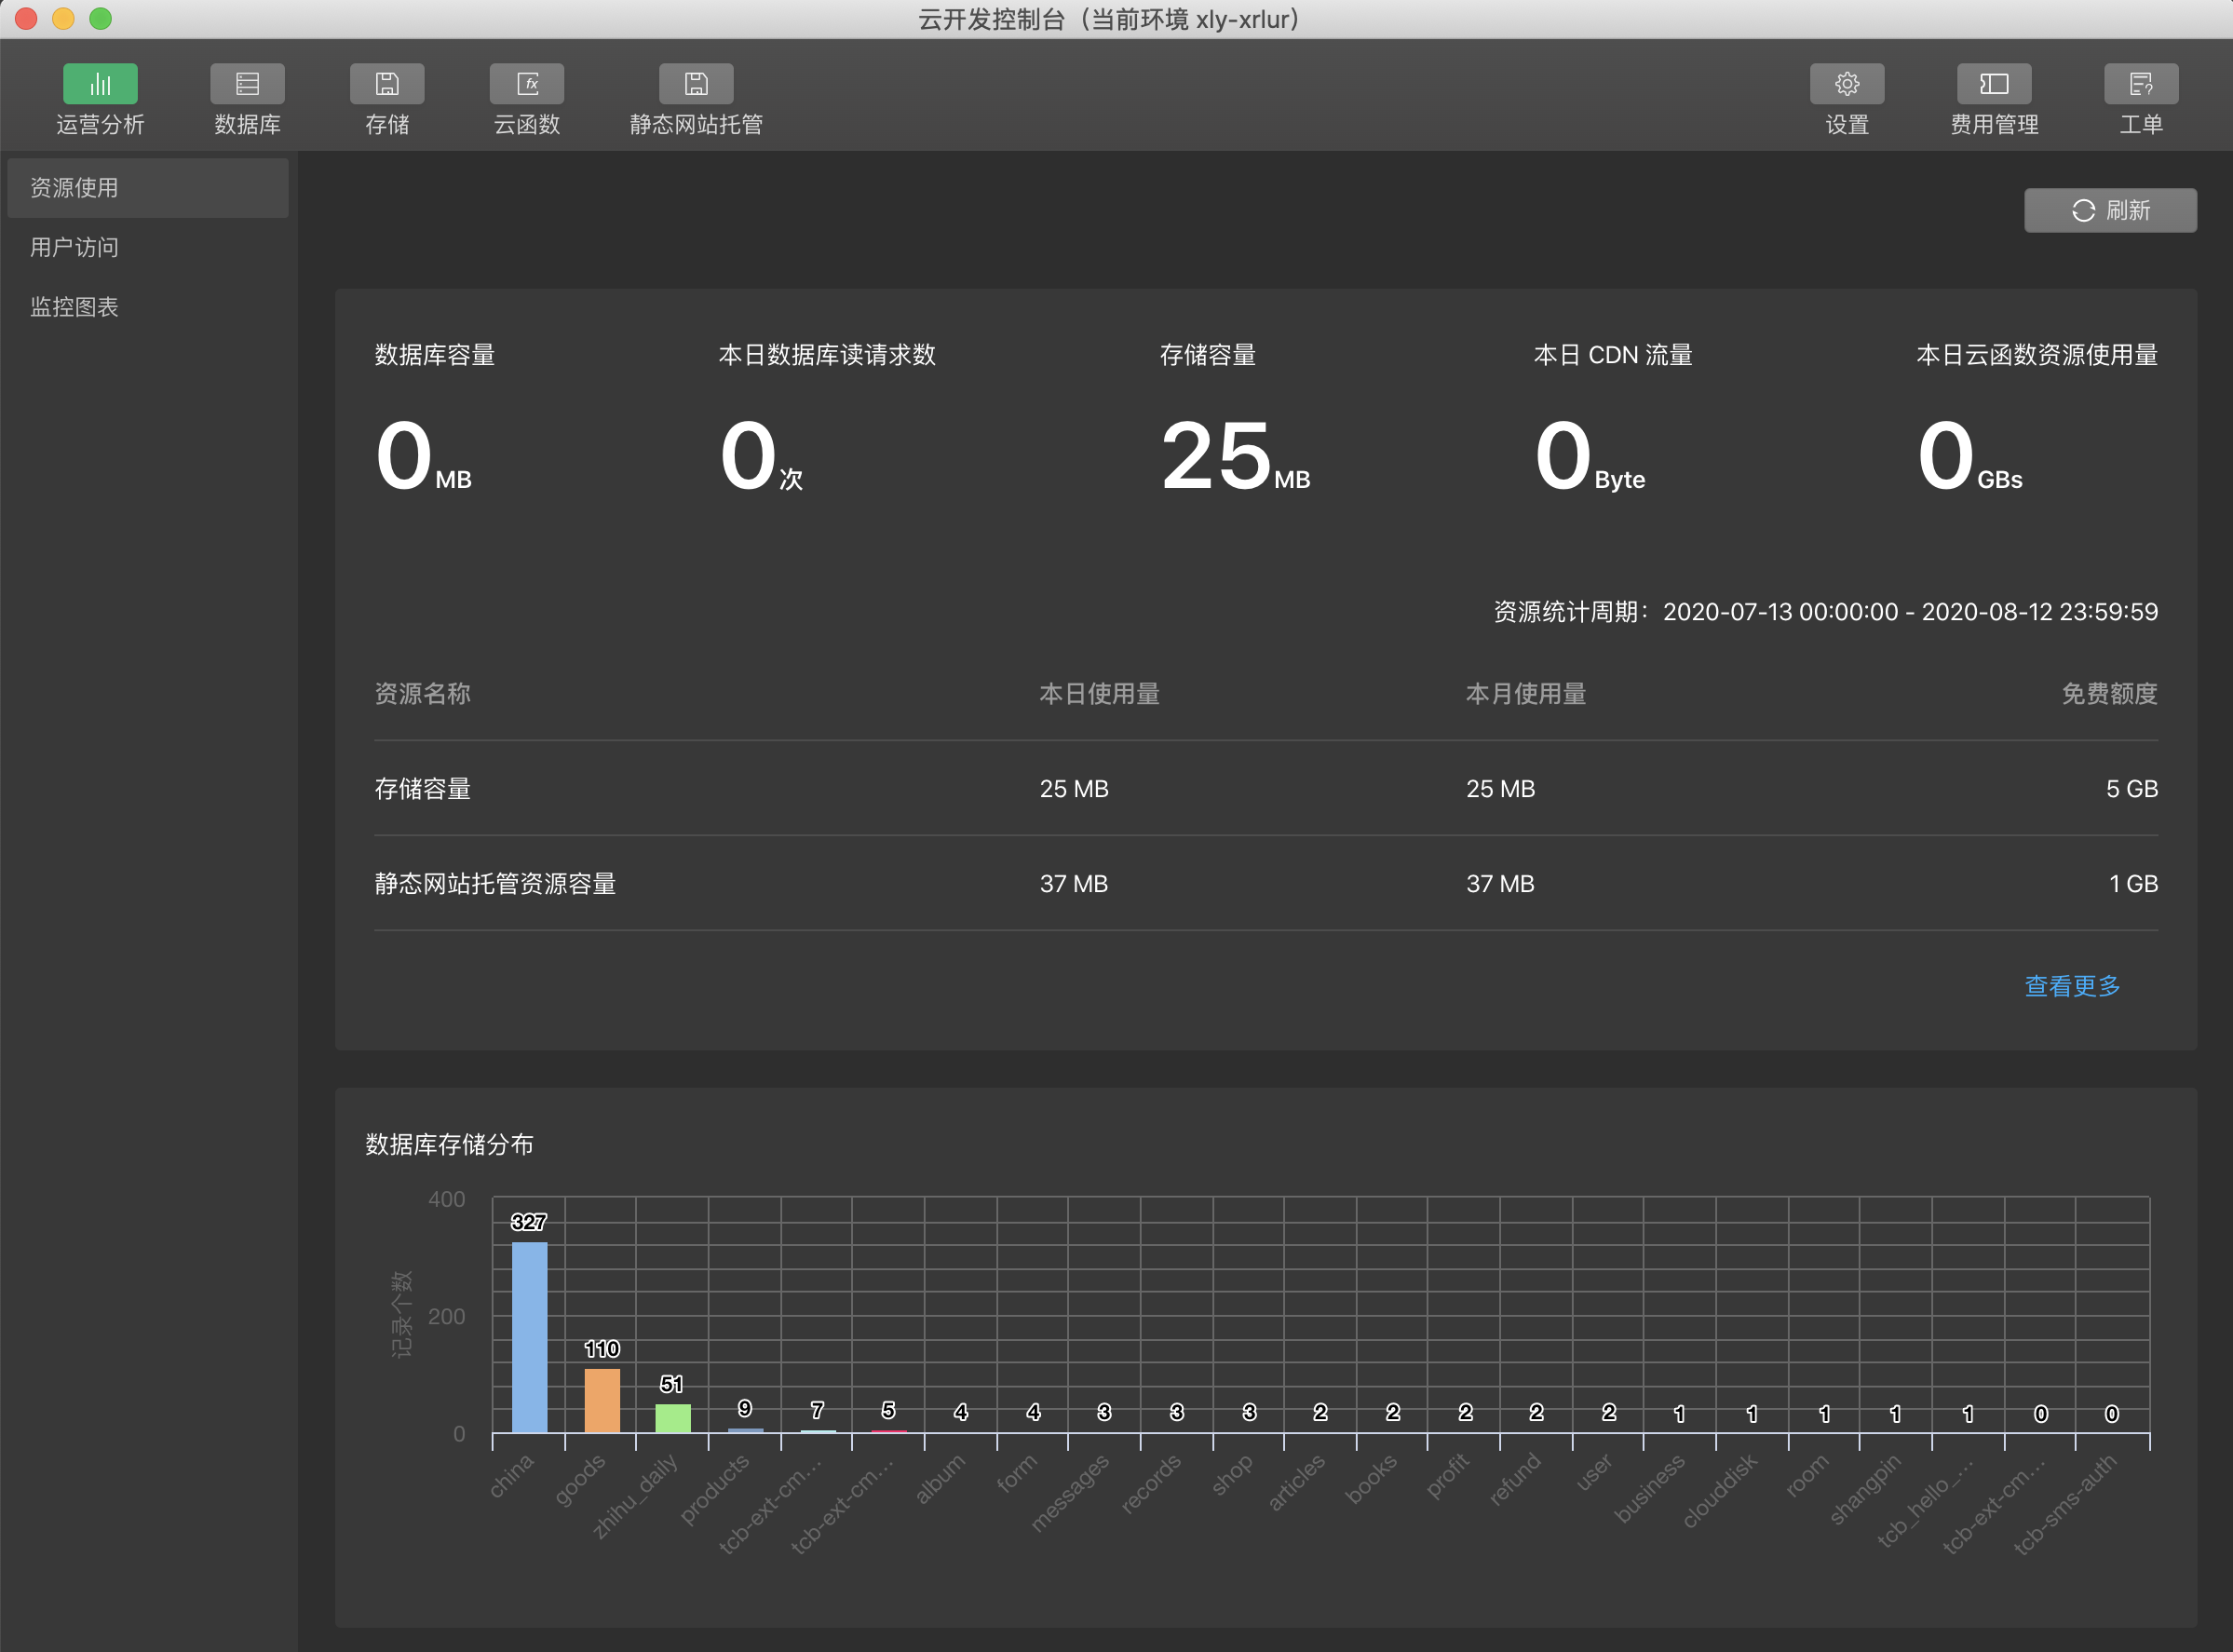This screenshot has width=2233, height=1652.
Task: Open the 静态网站托管 hosting icon
Action: [x=696, y=84]
